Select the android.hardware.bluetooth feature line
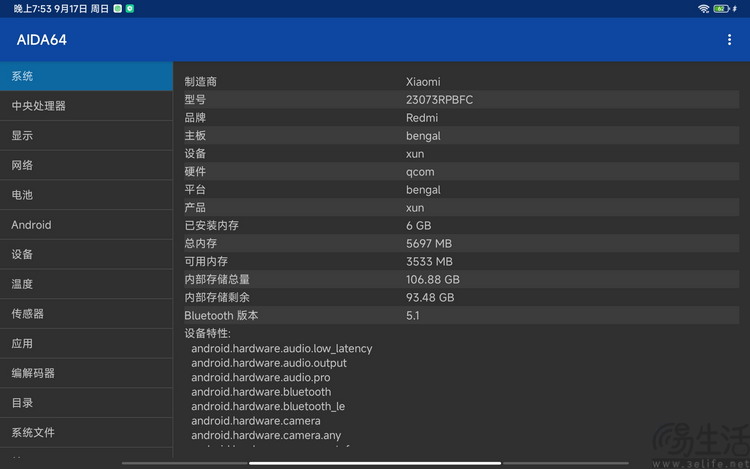This screenshot has width=750, height=469. 261,392
